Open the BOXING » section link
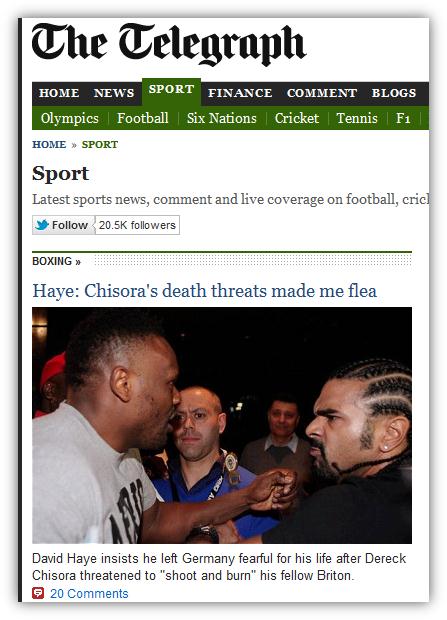The width and height of the screenshot is (447, 620). 56,261
